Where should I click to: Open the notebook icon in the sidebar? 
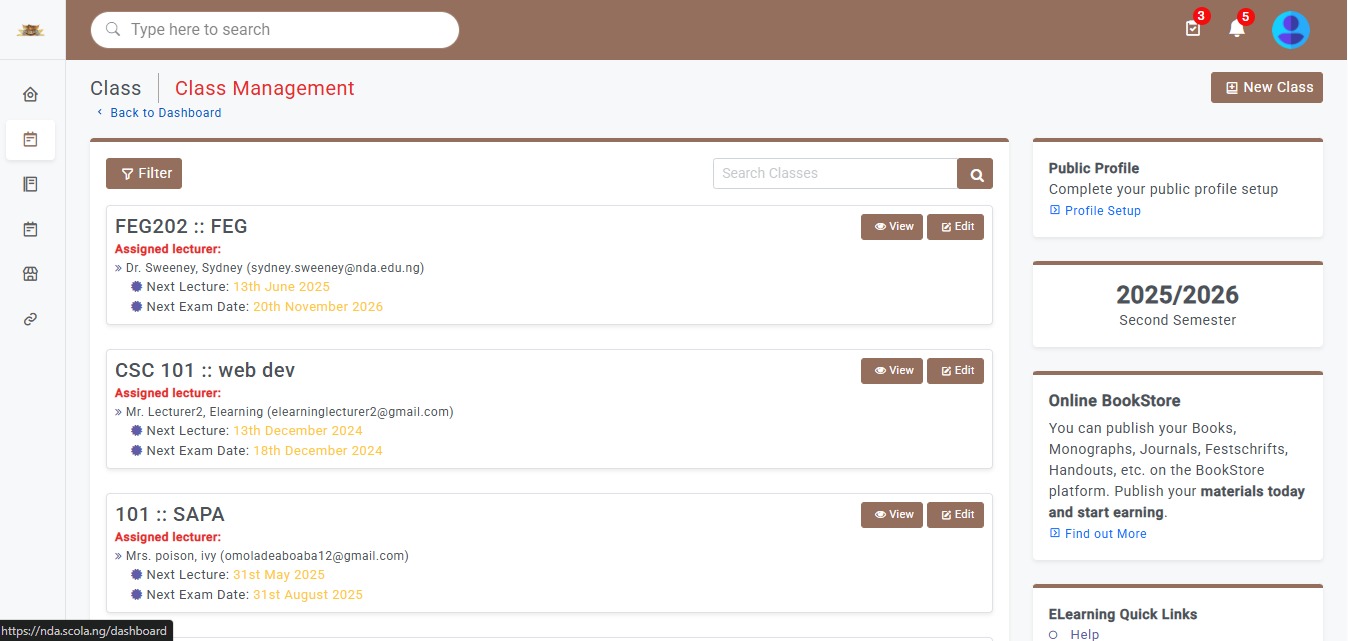[30, 185]
